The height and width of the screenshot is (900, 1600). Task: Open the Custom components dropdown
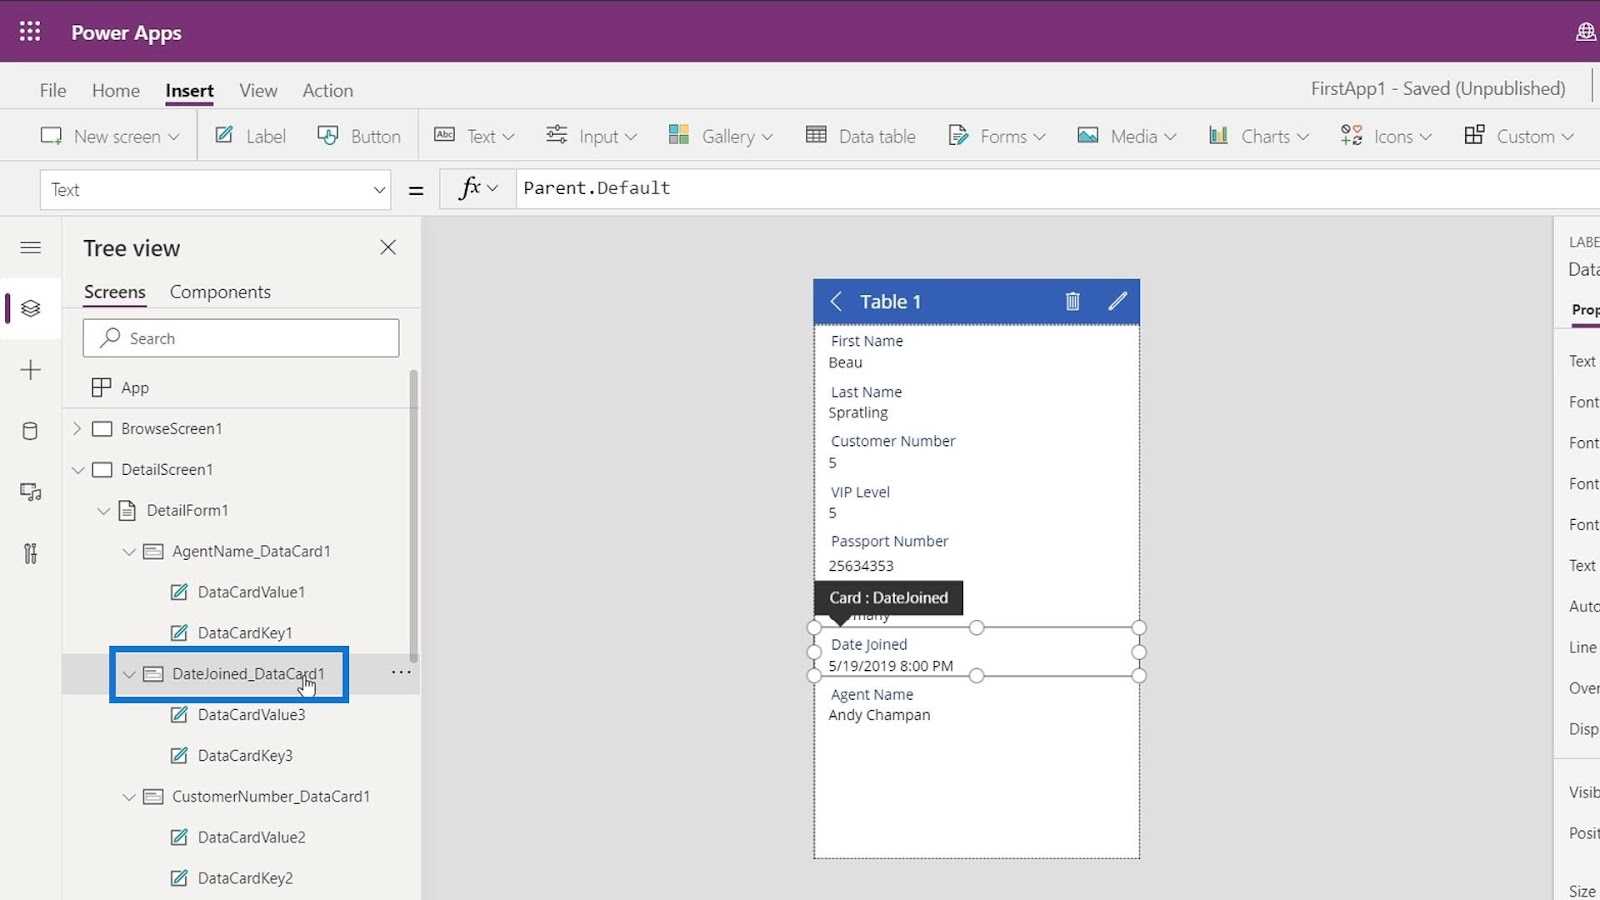(x=1518, y=136)
